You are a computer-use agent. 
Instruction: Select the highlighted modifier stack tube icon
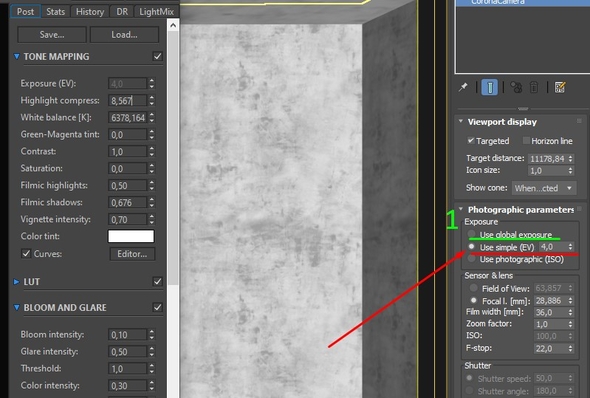(490, 87)
